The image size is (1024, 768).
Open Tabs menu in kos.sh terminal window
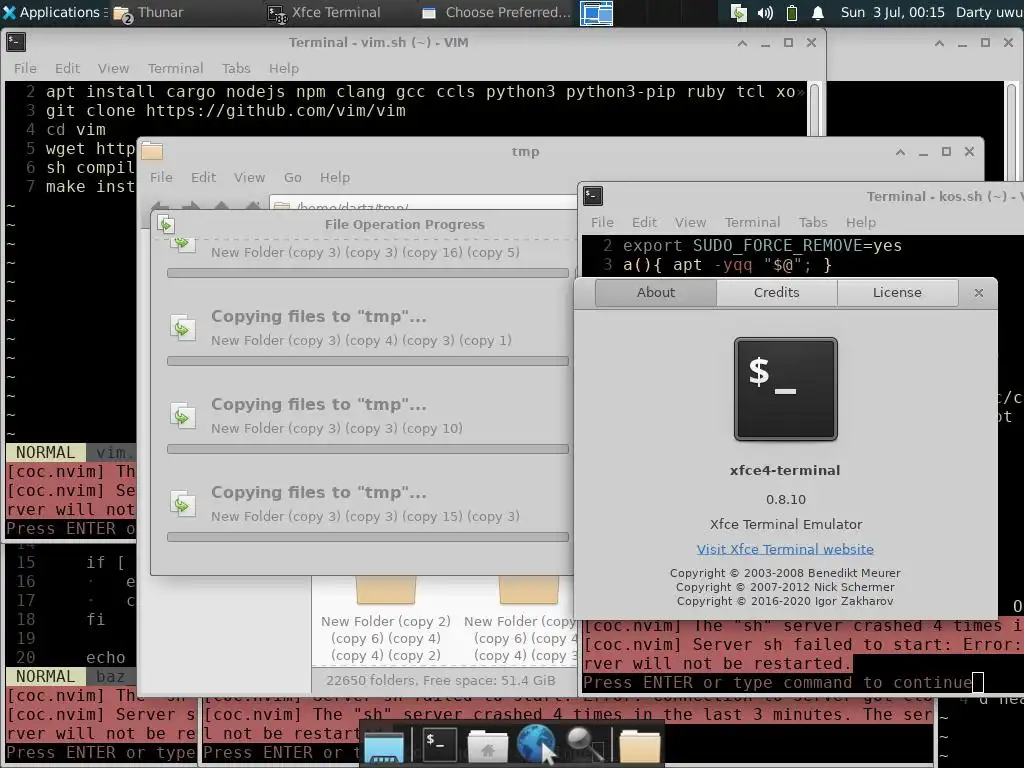click(813, 222)
